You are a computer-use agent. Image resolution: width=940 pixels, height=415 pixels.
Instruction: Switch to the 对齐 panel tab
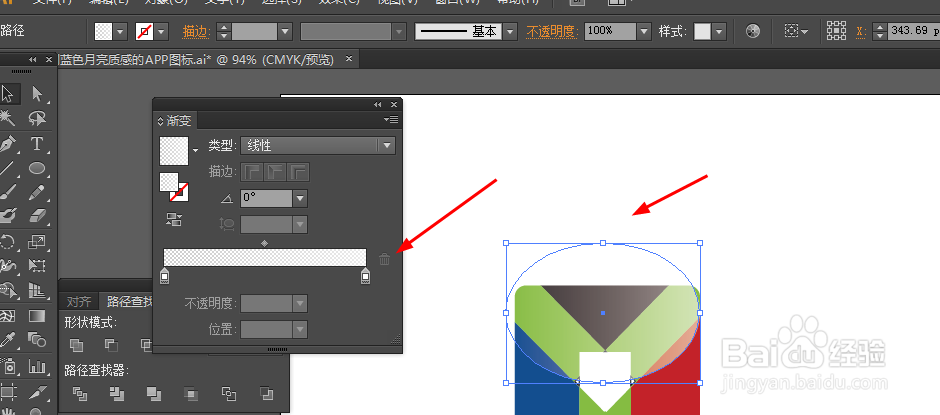pos(79,301)
